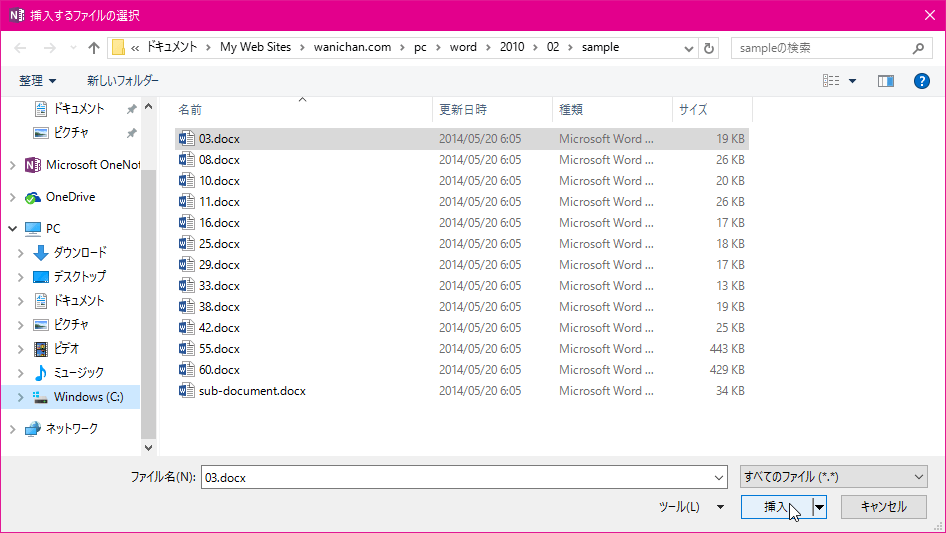The image size is (946, 533).
Task: Click the search magnifier icon
Action: [918, 48]
